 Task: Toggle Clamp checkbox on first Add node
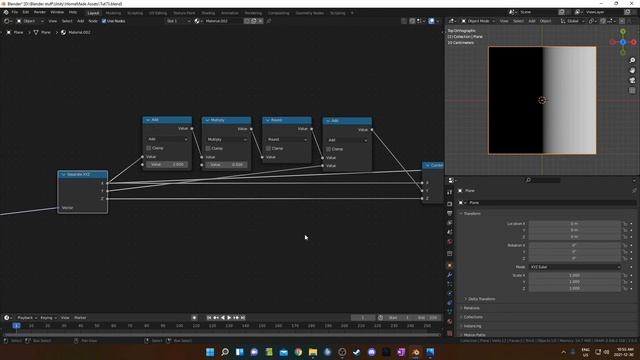[x=149, y=148]
